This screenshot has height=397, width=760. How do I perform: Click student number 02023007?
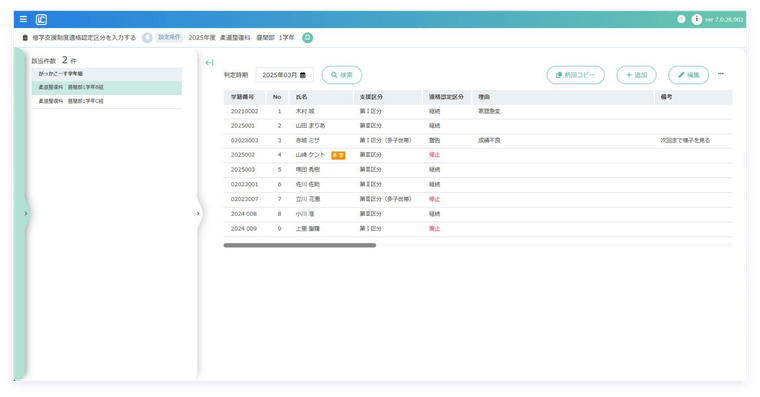pos(244,199)
